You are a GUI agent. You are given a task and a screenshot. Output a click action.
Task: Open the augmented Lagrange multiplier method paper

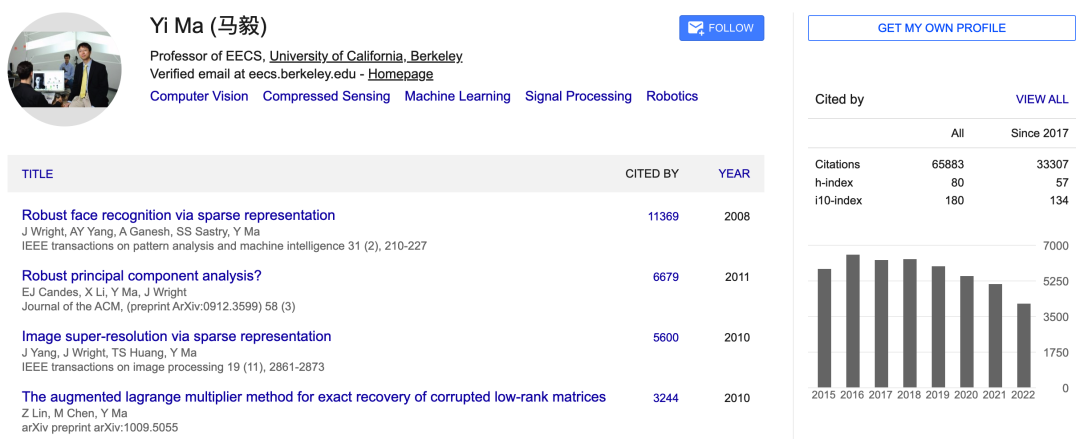(313, 397)
